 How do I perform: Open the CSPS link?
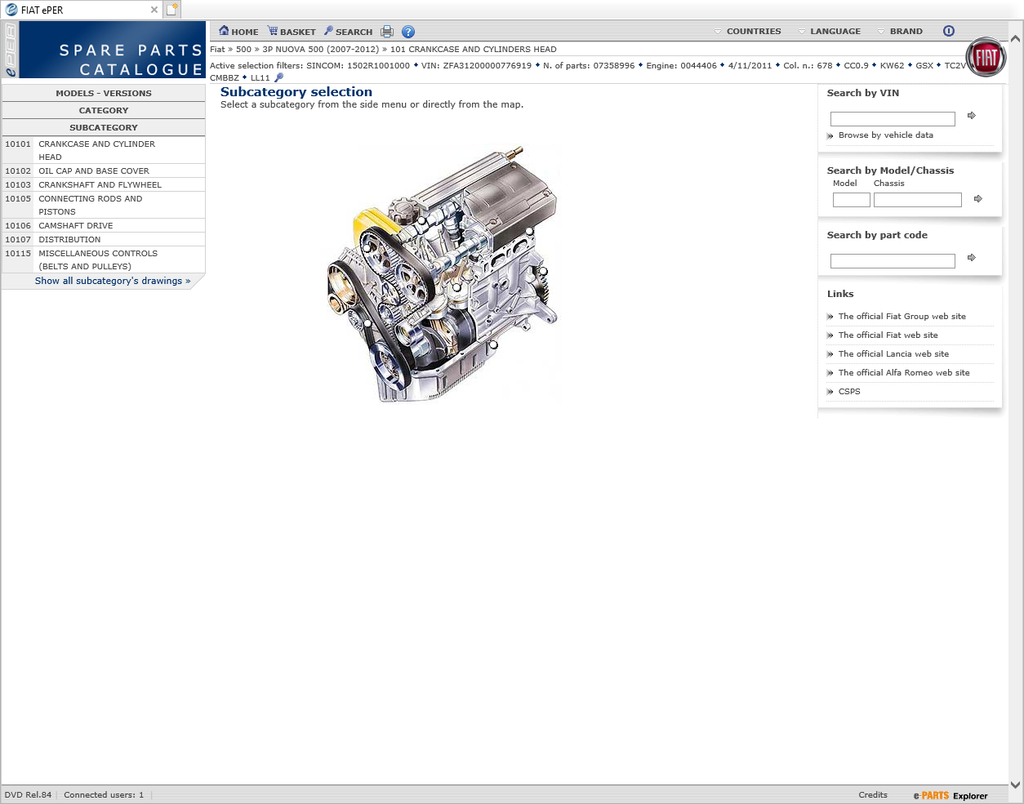(x=849, y=392)
